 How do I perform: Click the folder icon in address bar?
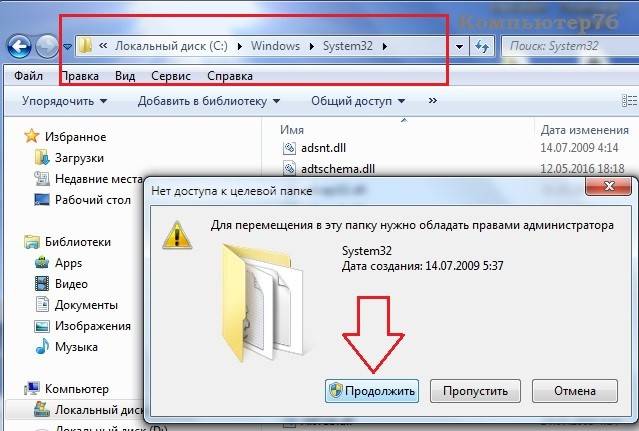point(86,46)
